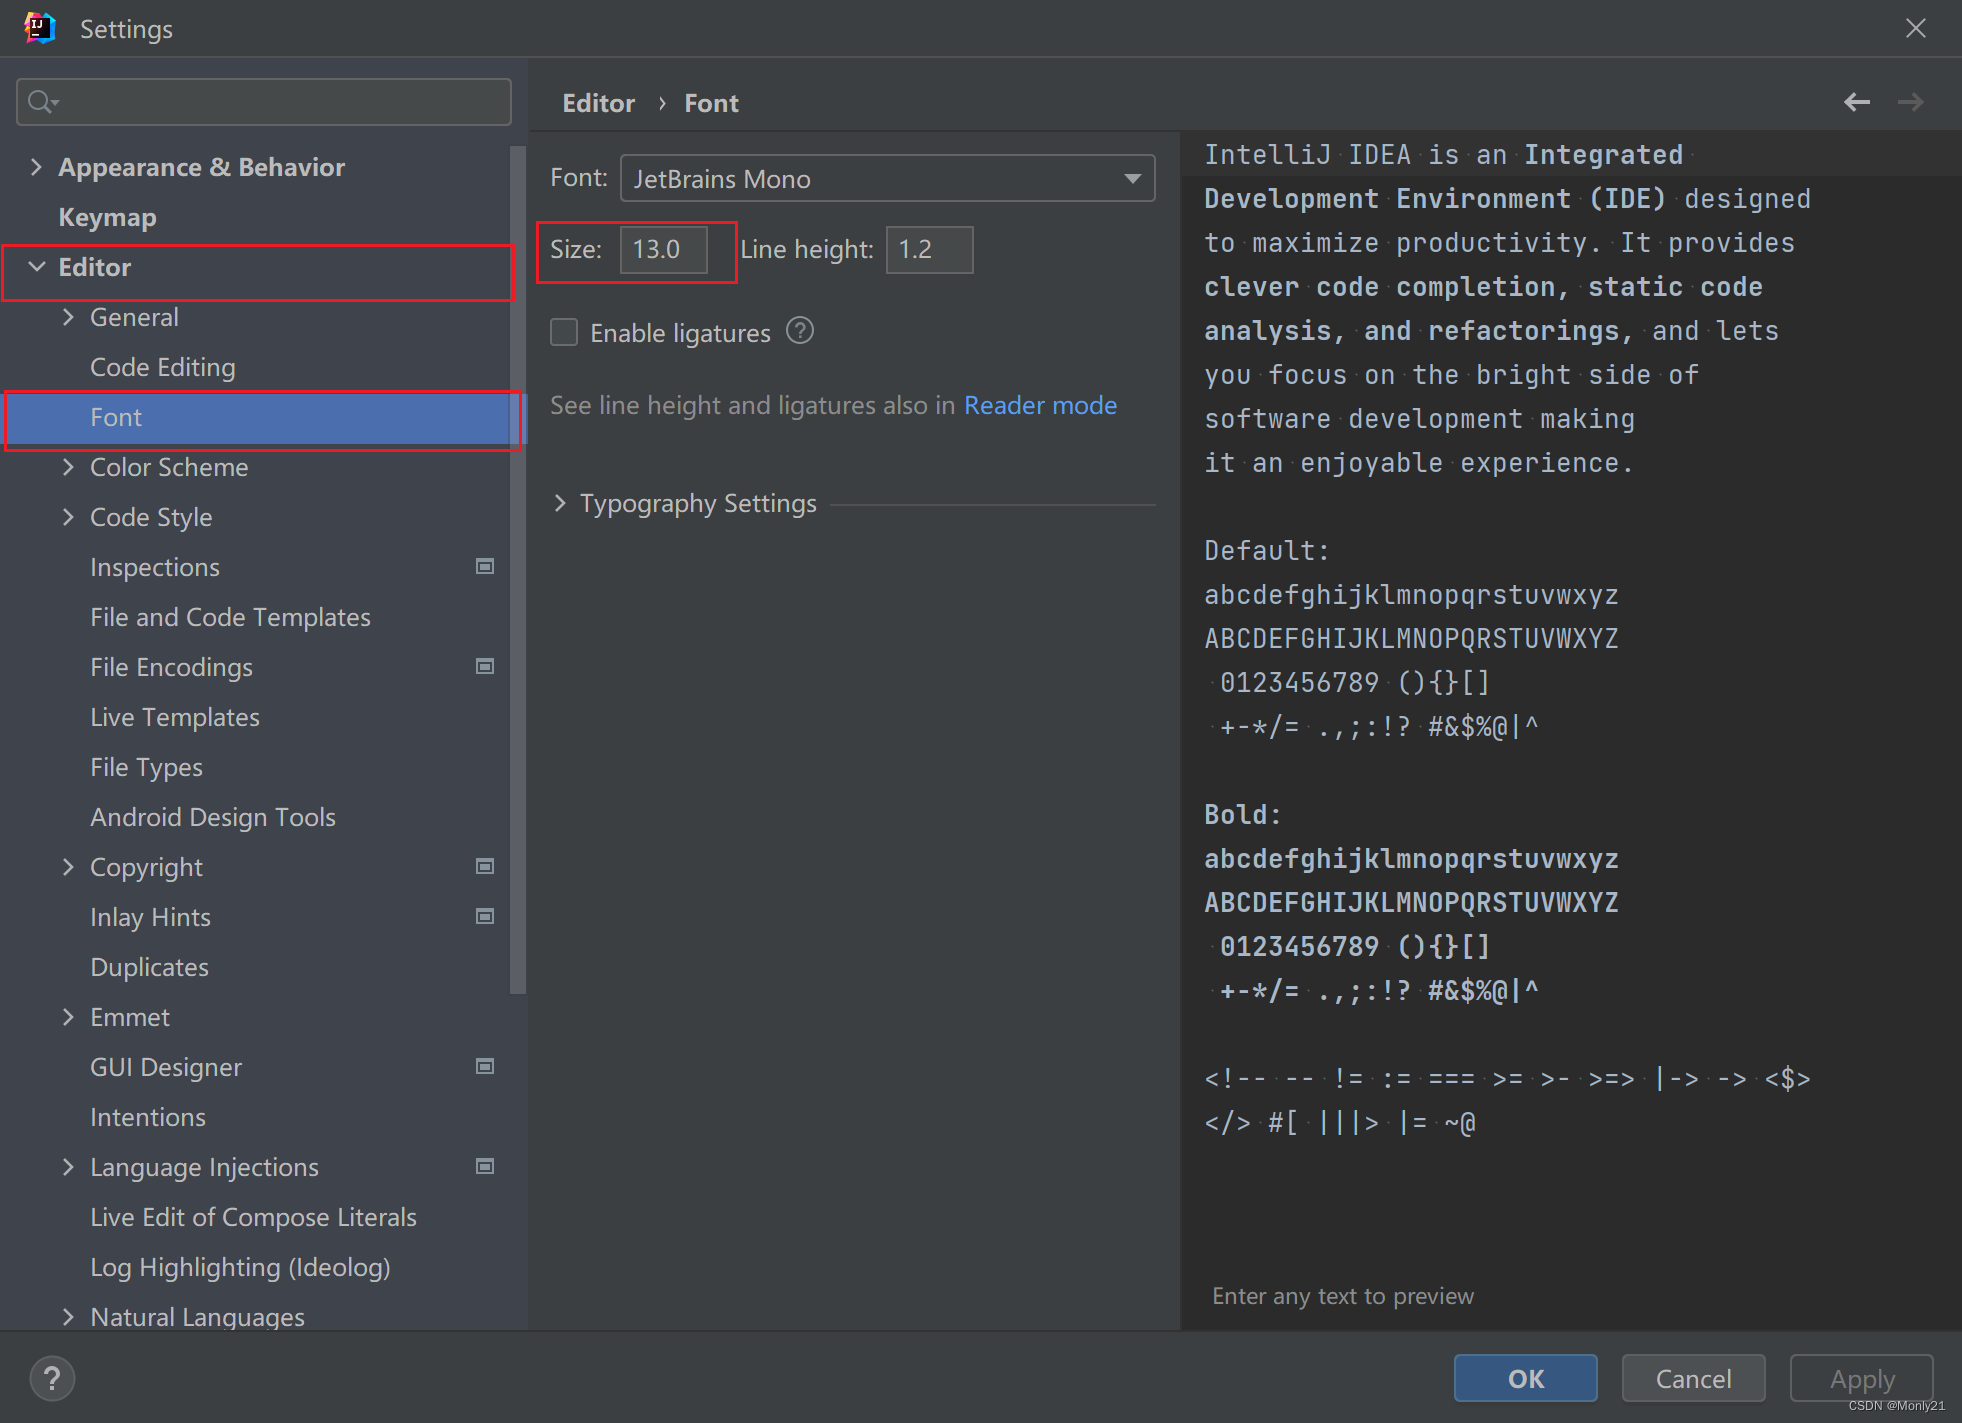Collapse the Editor tree node
The height and width of the screenshot is (1423, 1962).
click(37, 267)
